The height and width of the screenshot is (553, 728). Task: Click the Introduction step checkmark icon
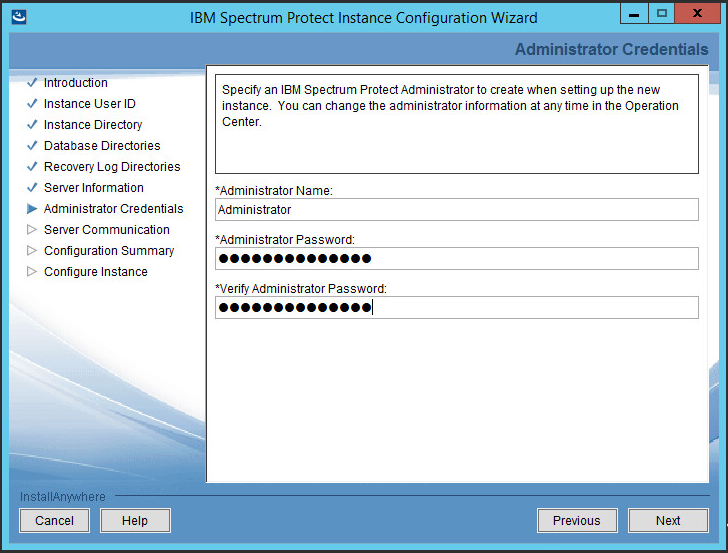(x=32, y=83)
